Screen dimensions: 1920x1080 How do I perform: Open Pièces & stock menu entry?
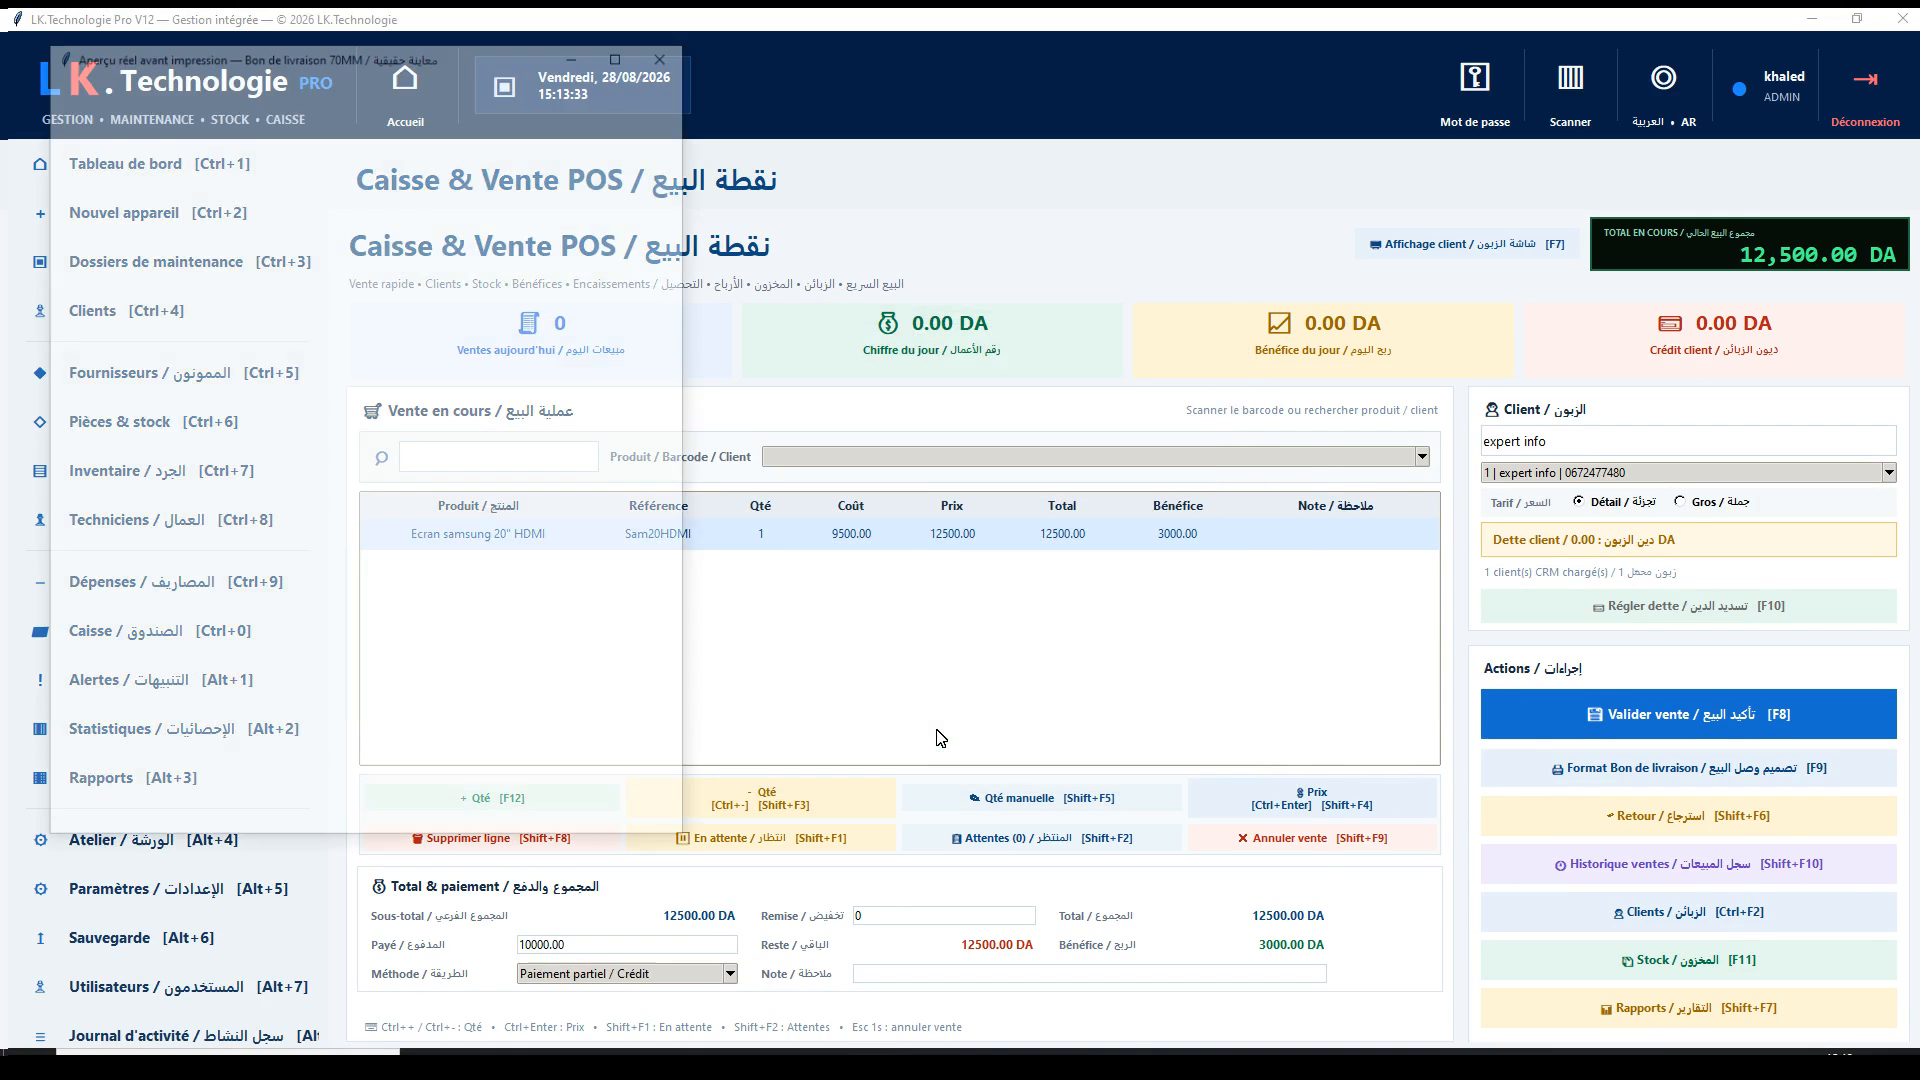[x=153, y=422]
